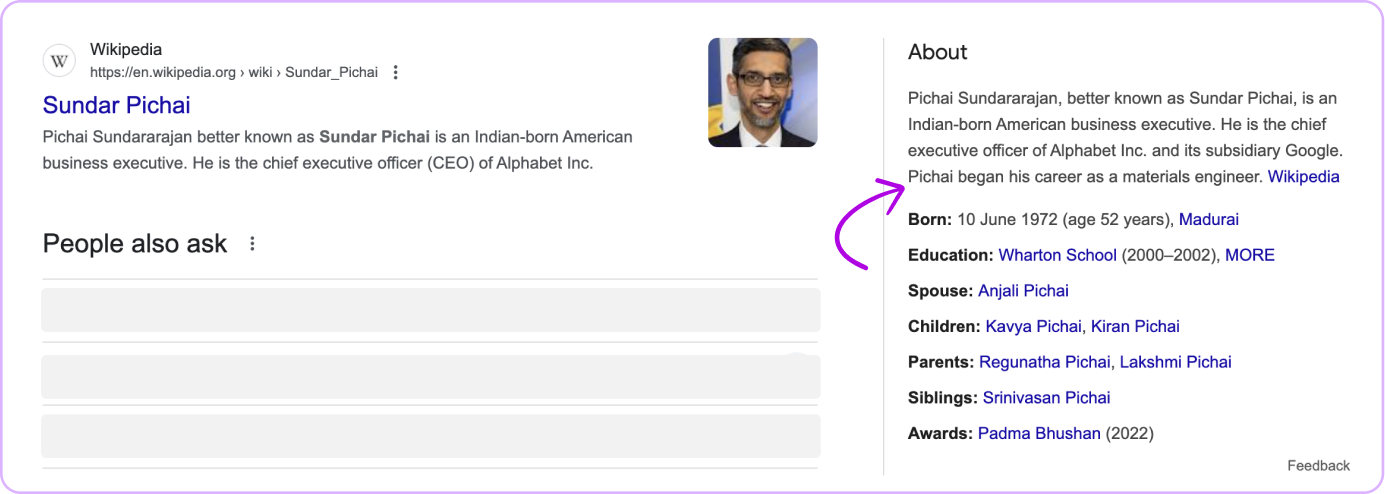The height and width of the screenshot is (494, 1385).
Task: Show MORE education entries
Action: [1249, 255]
